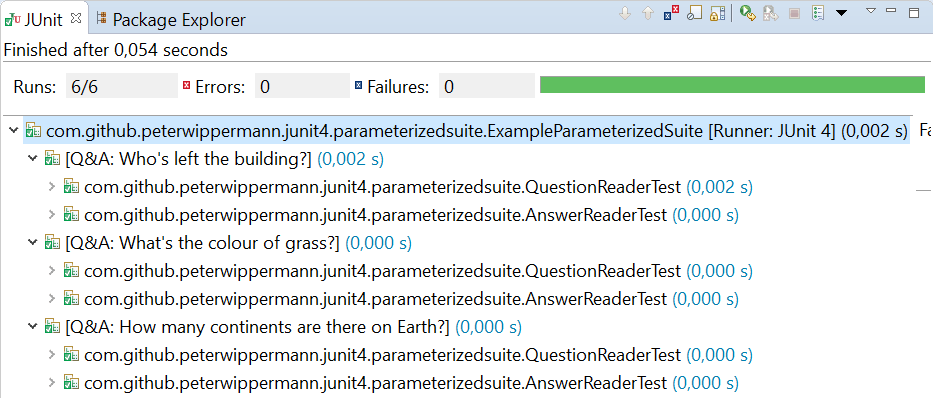Expand QuestionReaderTest under colour of grass
Screen dimensions: 933x398
52,271
